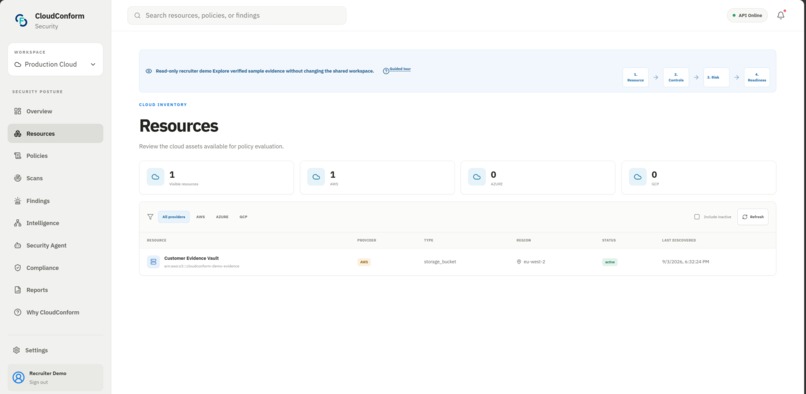Go to step 4 Readiness in tour
The image size is (806, 394).
point(757,77)
